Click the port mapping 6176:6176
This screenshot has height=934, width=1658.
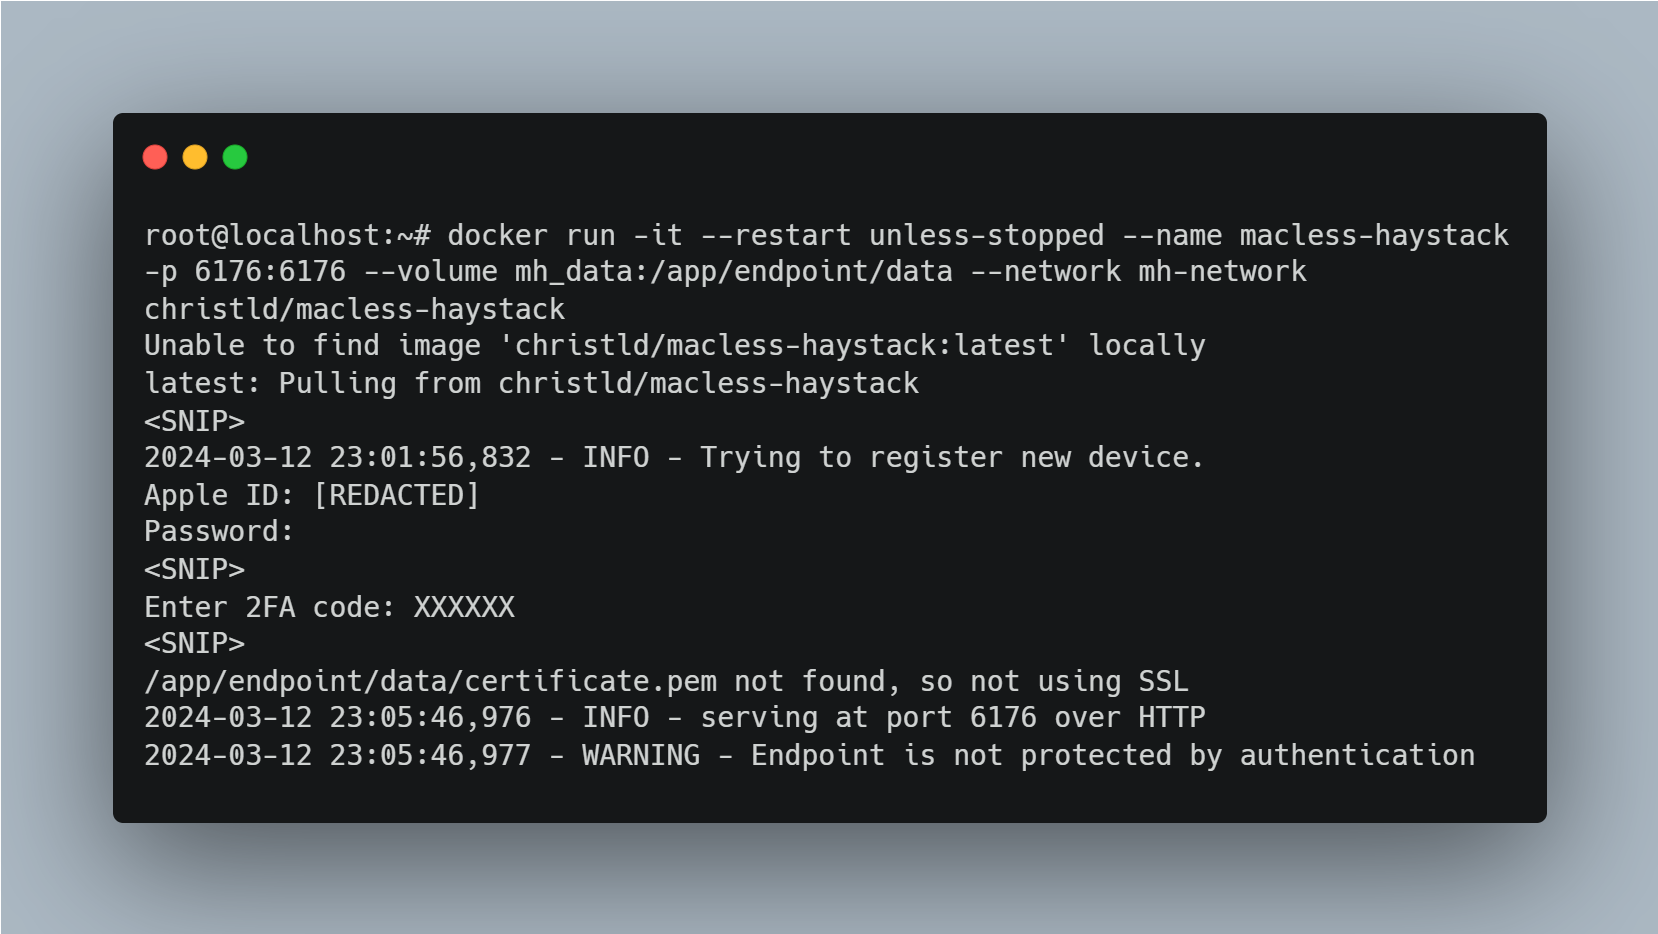(x=270, y=272)
